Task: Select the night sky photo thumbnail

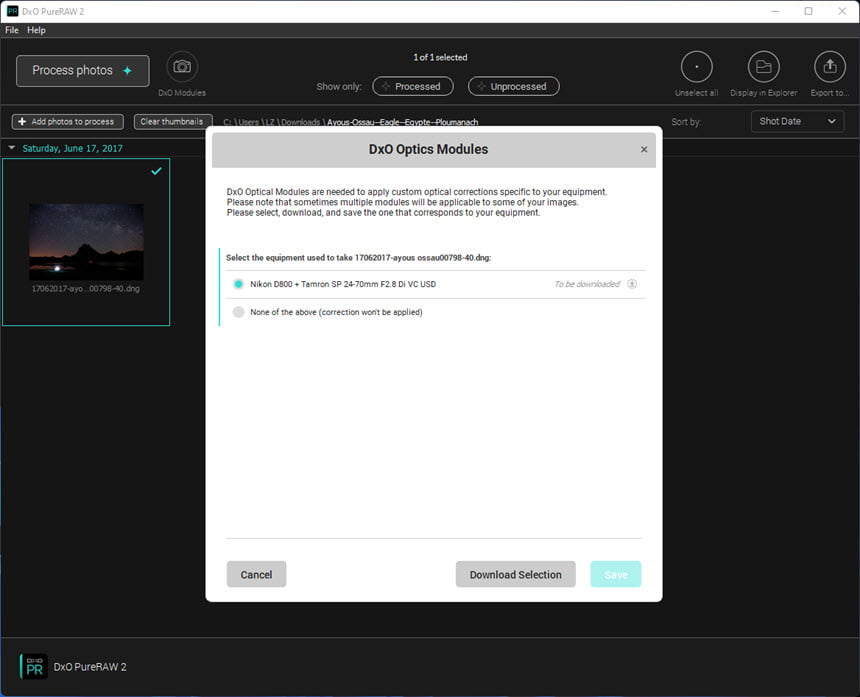Action: pos(87,242)
